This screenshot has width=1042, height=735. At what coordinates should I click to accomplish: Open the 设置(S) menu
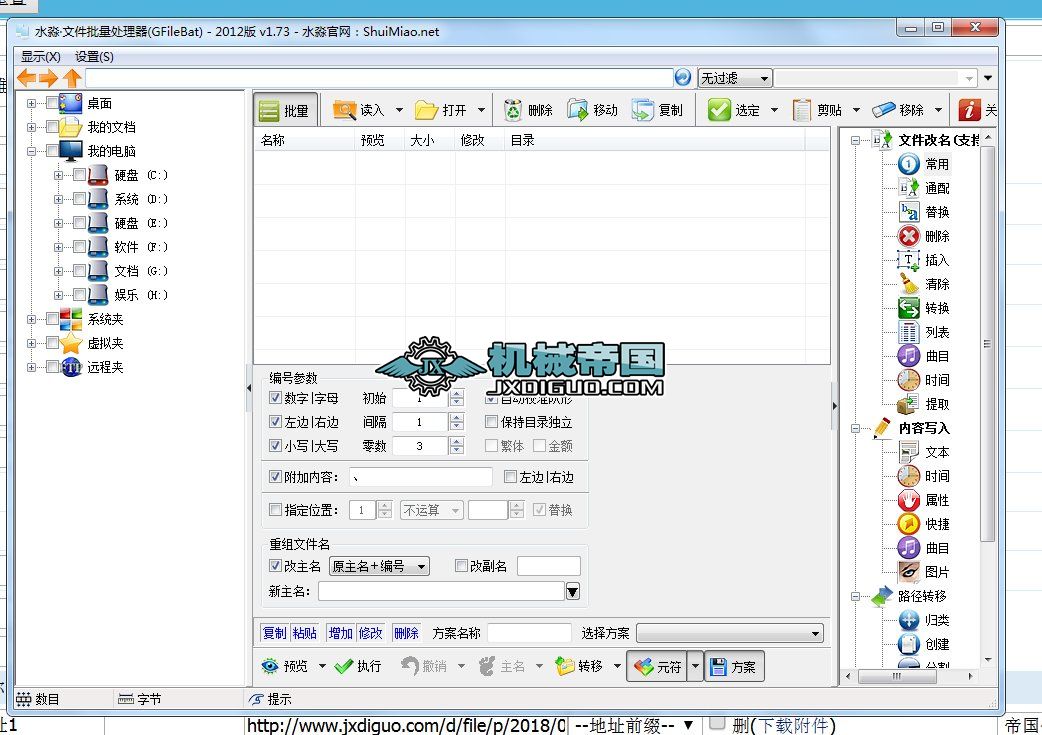(x=94, y=56)
